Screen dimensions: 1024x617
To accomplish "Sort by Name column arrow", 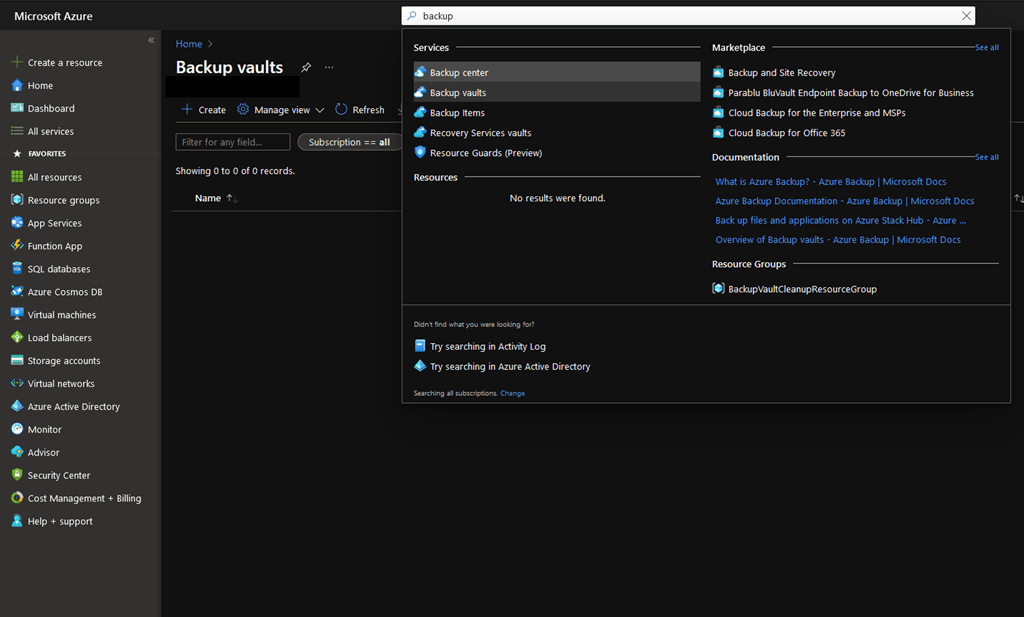I will pyautogui.click(x=232, y=198).
